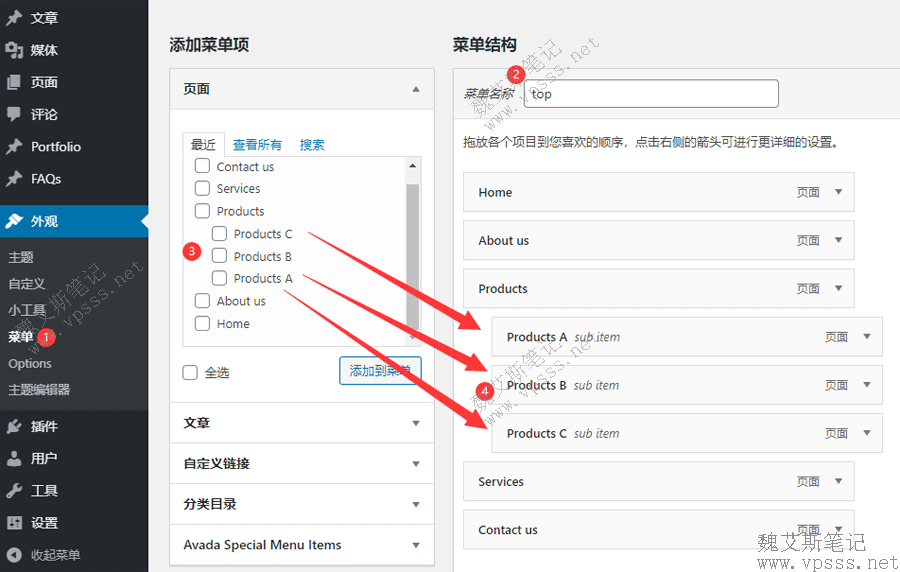Click the 设置 settings menu label
The width and height of the screenshot is (900, 572).
coord(44,523)
